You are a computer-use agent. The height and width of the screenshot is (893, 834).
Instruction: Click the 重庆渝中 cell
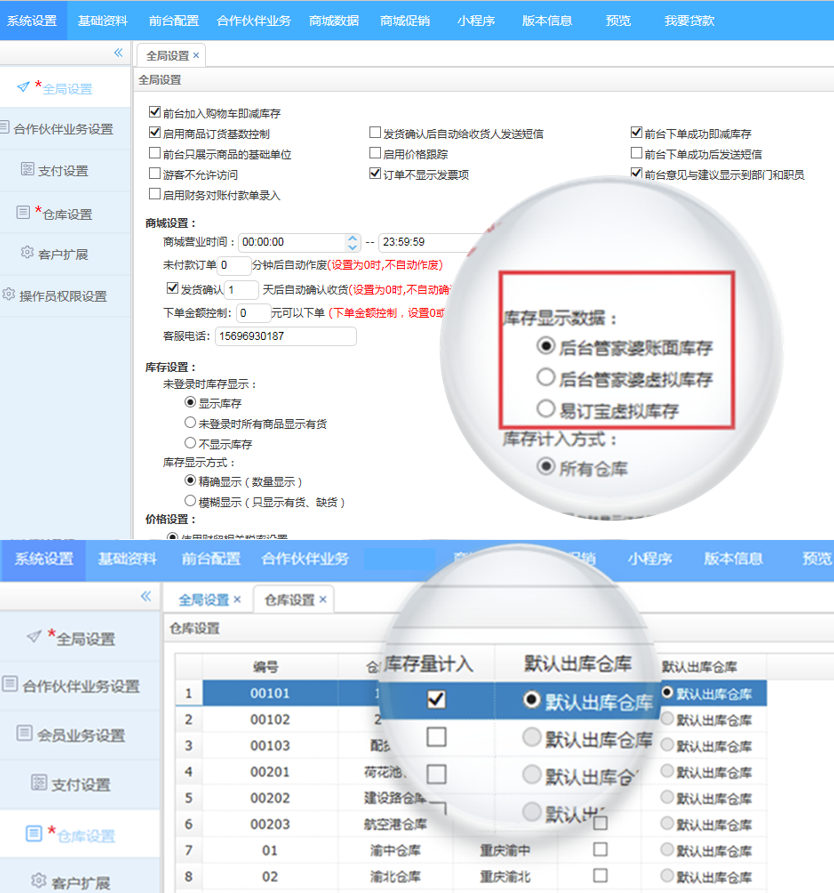tap(505, 850)
